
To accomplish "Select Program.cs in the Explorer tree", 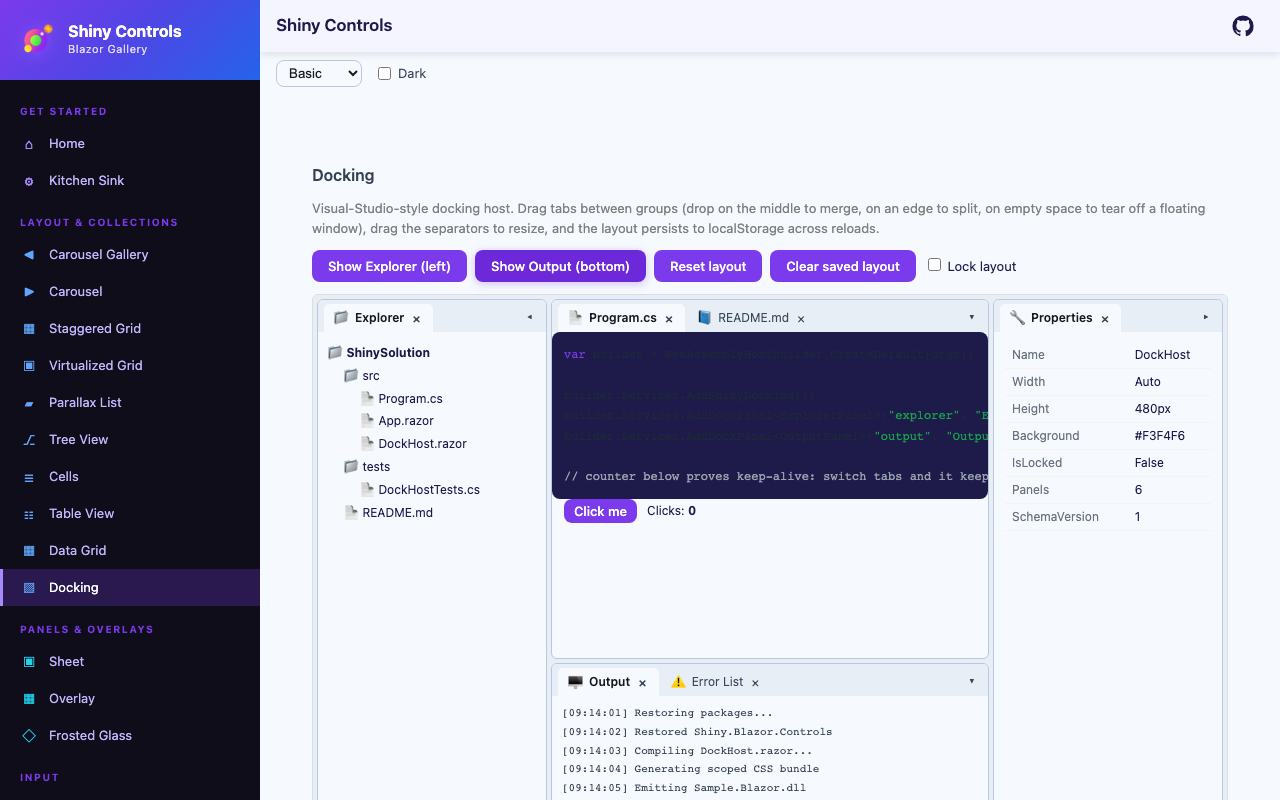I will (x=410, y=399).
